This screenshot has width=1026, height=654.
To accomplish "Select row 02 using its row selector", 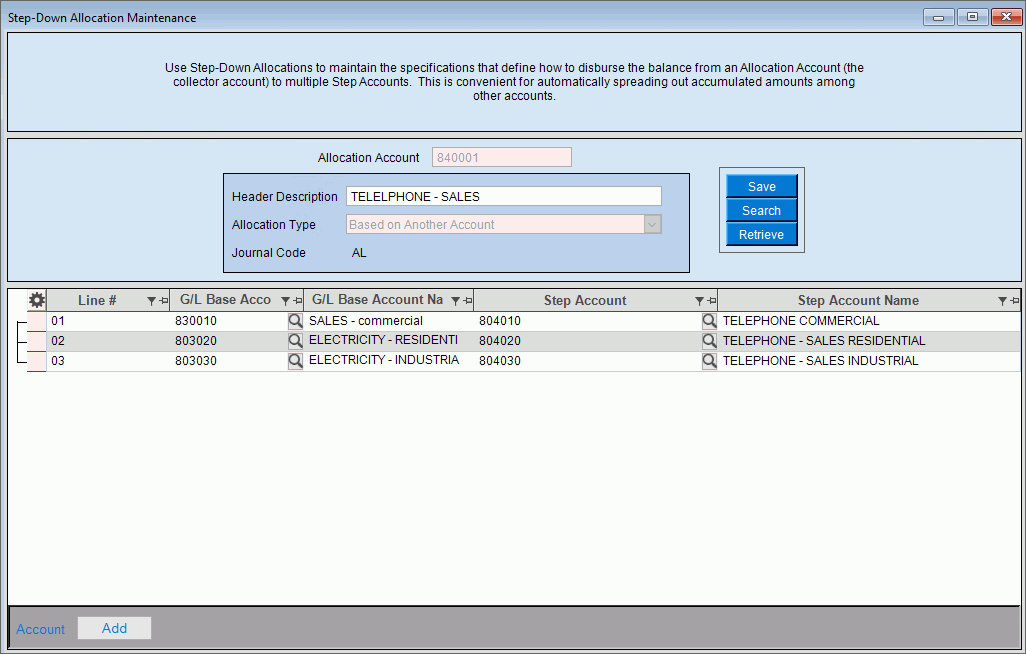I will (x=37, y=341).
